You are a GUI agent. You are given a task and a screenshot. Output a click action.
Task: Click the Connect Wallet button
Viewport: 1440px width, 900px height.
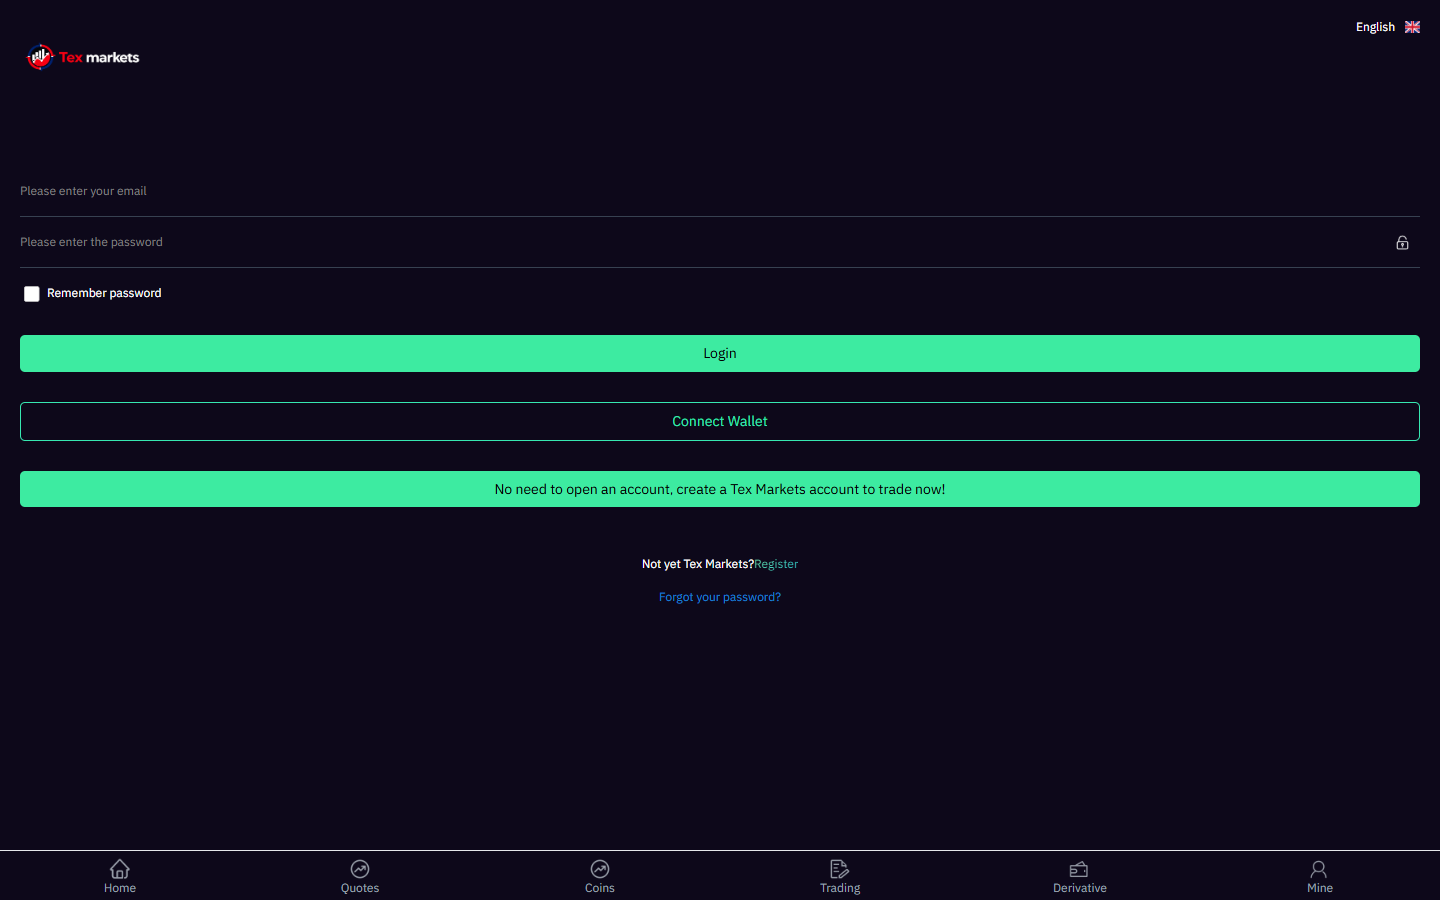coord(720,421)
